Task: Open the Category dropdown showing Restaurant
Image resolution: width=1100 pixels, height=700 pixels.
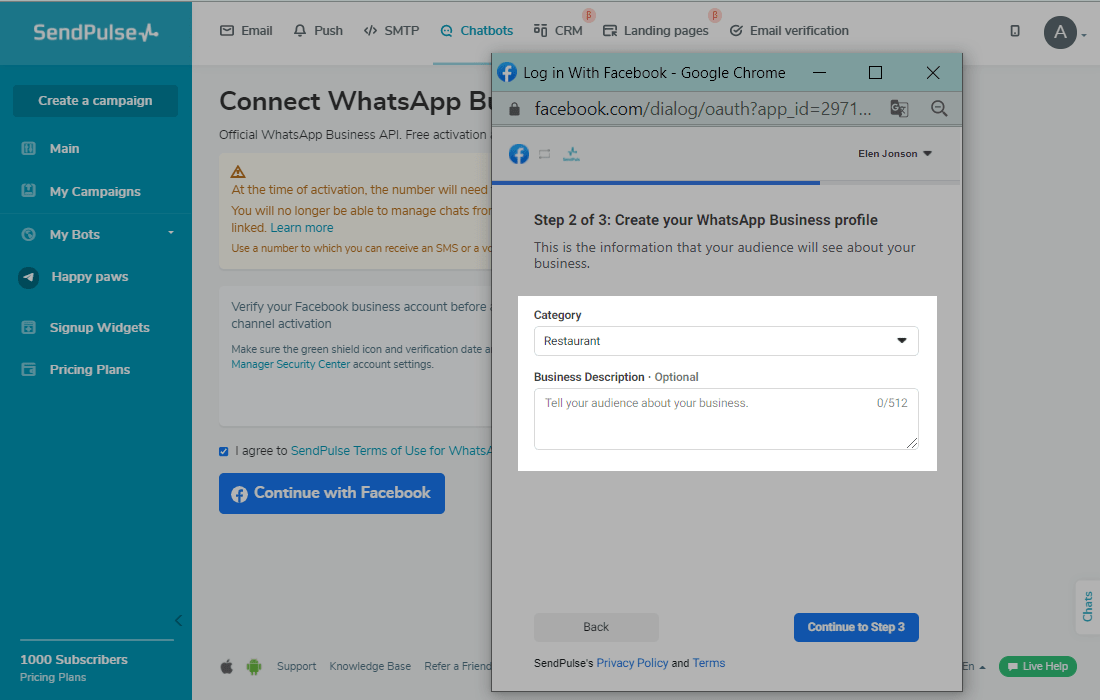Action: click(x=725, y=341)
